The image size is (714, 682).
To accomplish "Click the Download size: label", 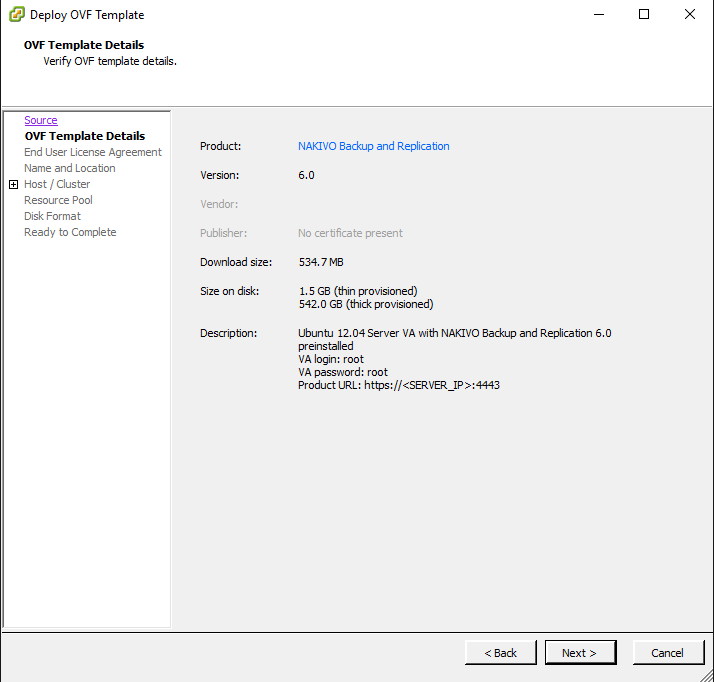I will 236,262.
